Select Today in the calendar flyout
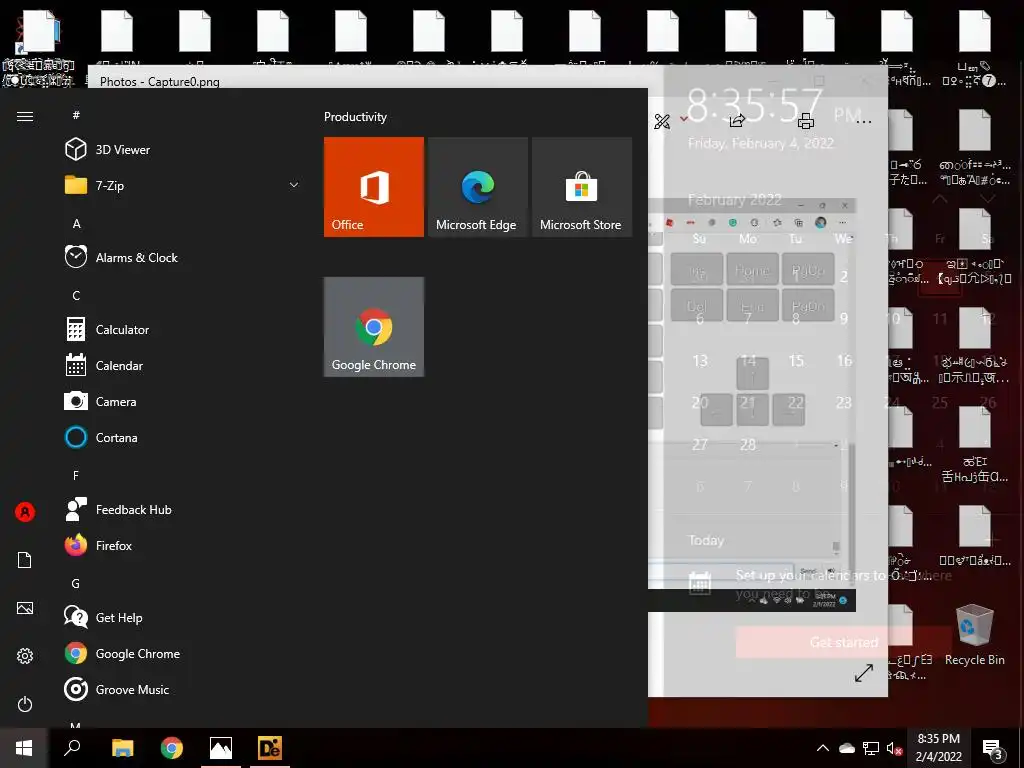This screenshot has width=1024, height=768. pyautogui.click(x=706, y=541)
